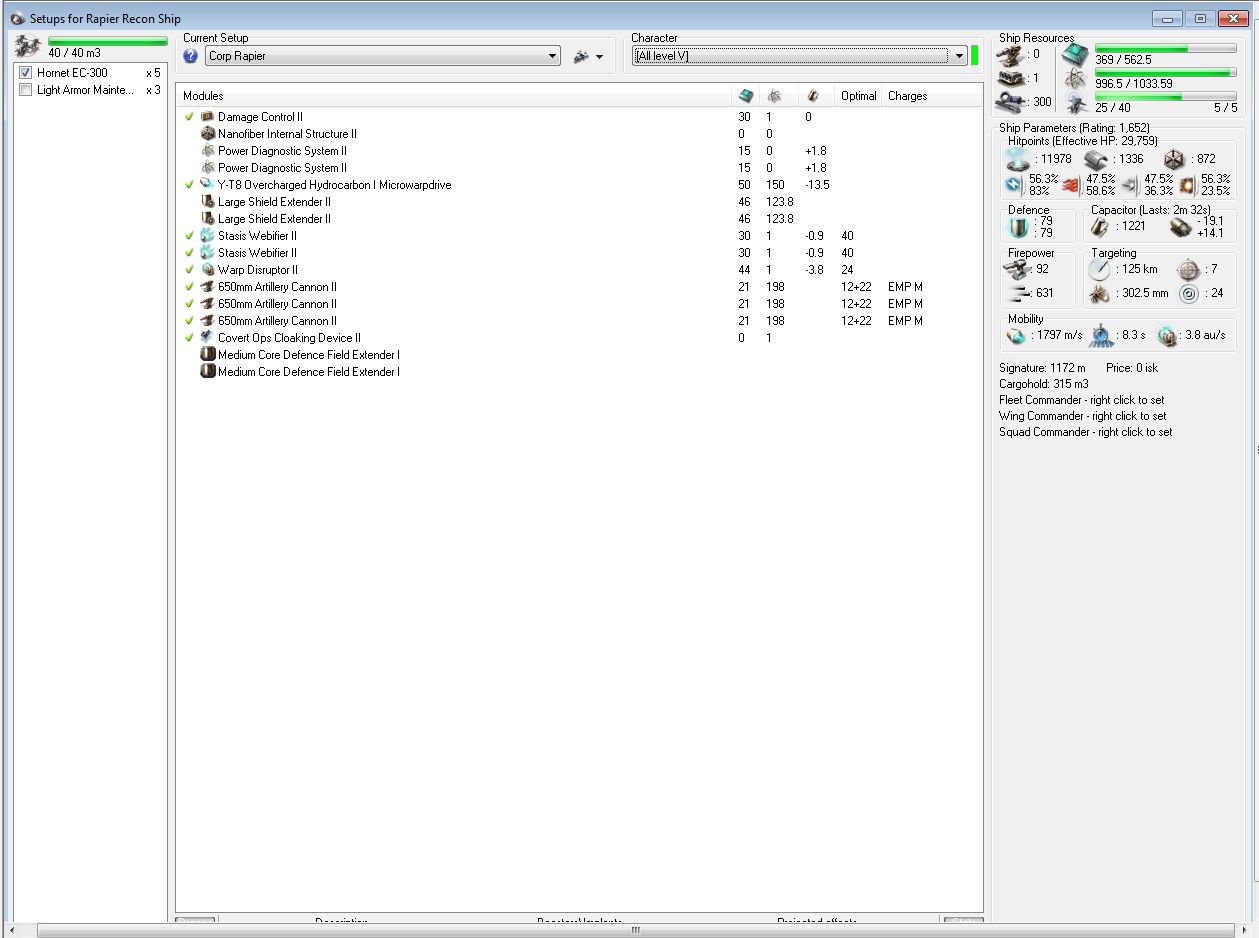Click Fleet Commander - right click to set

tap(1082, 400)
